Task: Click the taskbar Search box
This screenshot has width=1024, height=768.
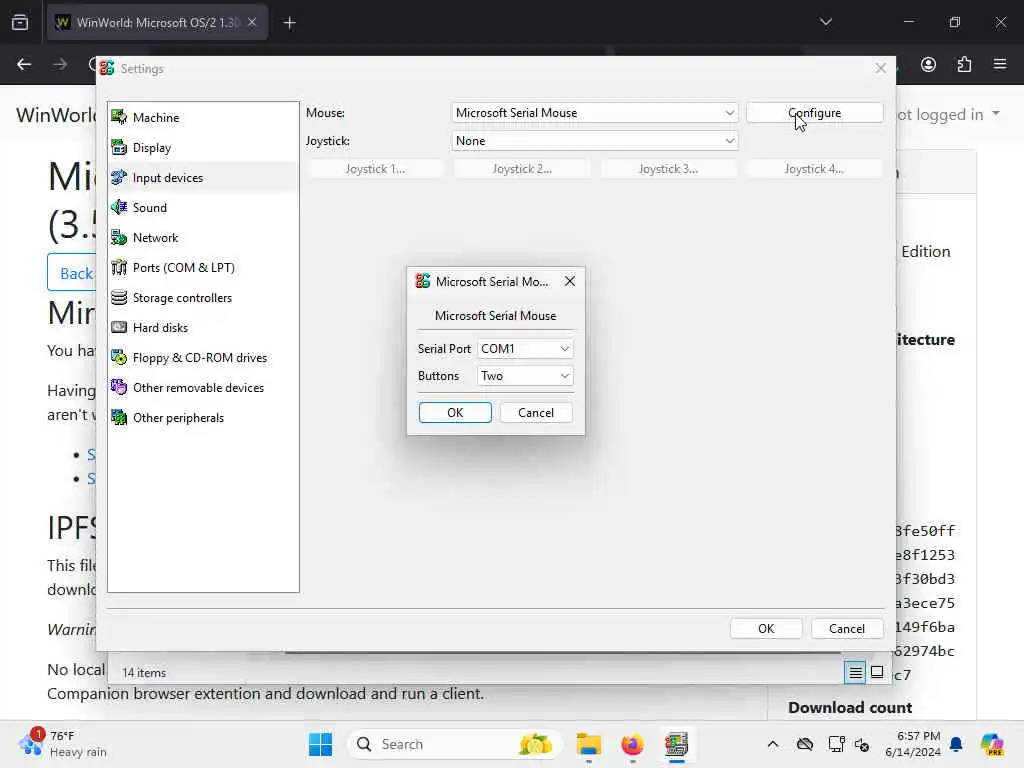Action: pos(455,744)
